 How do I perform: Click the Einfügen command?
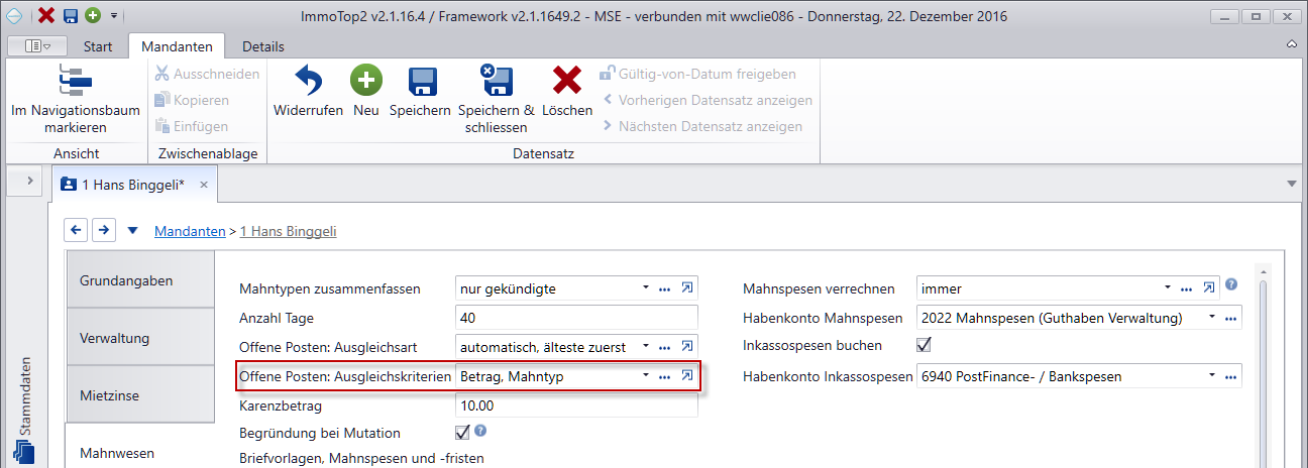pyautogui.click(x=191, y=126)
